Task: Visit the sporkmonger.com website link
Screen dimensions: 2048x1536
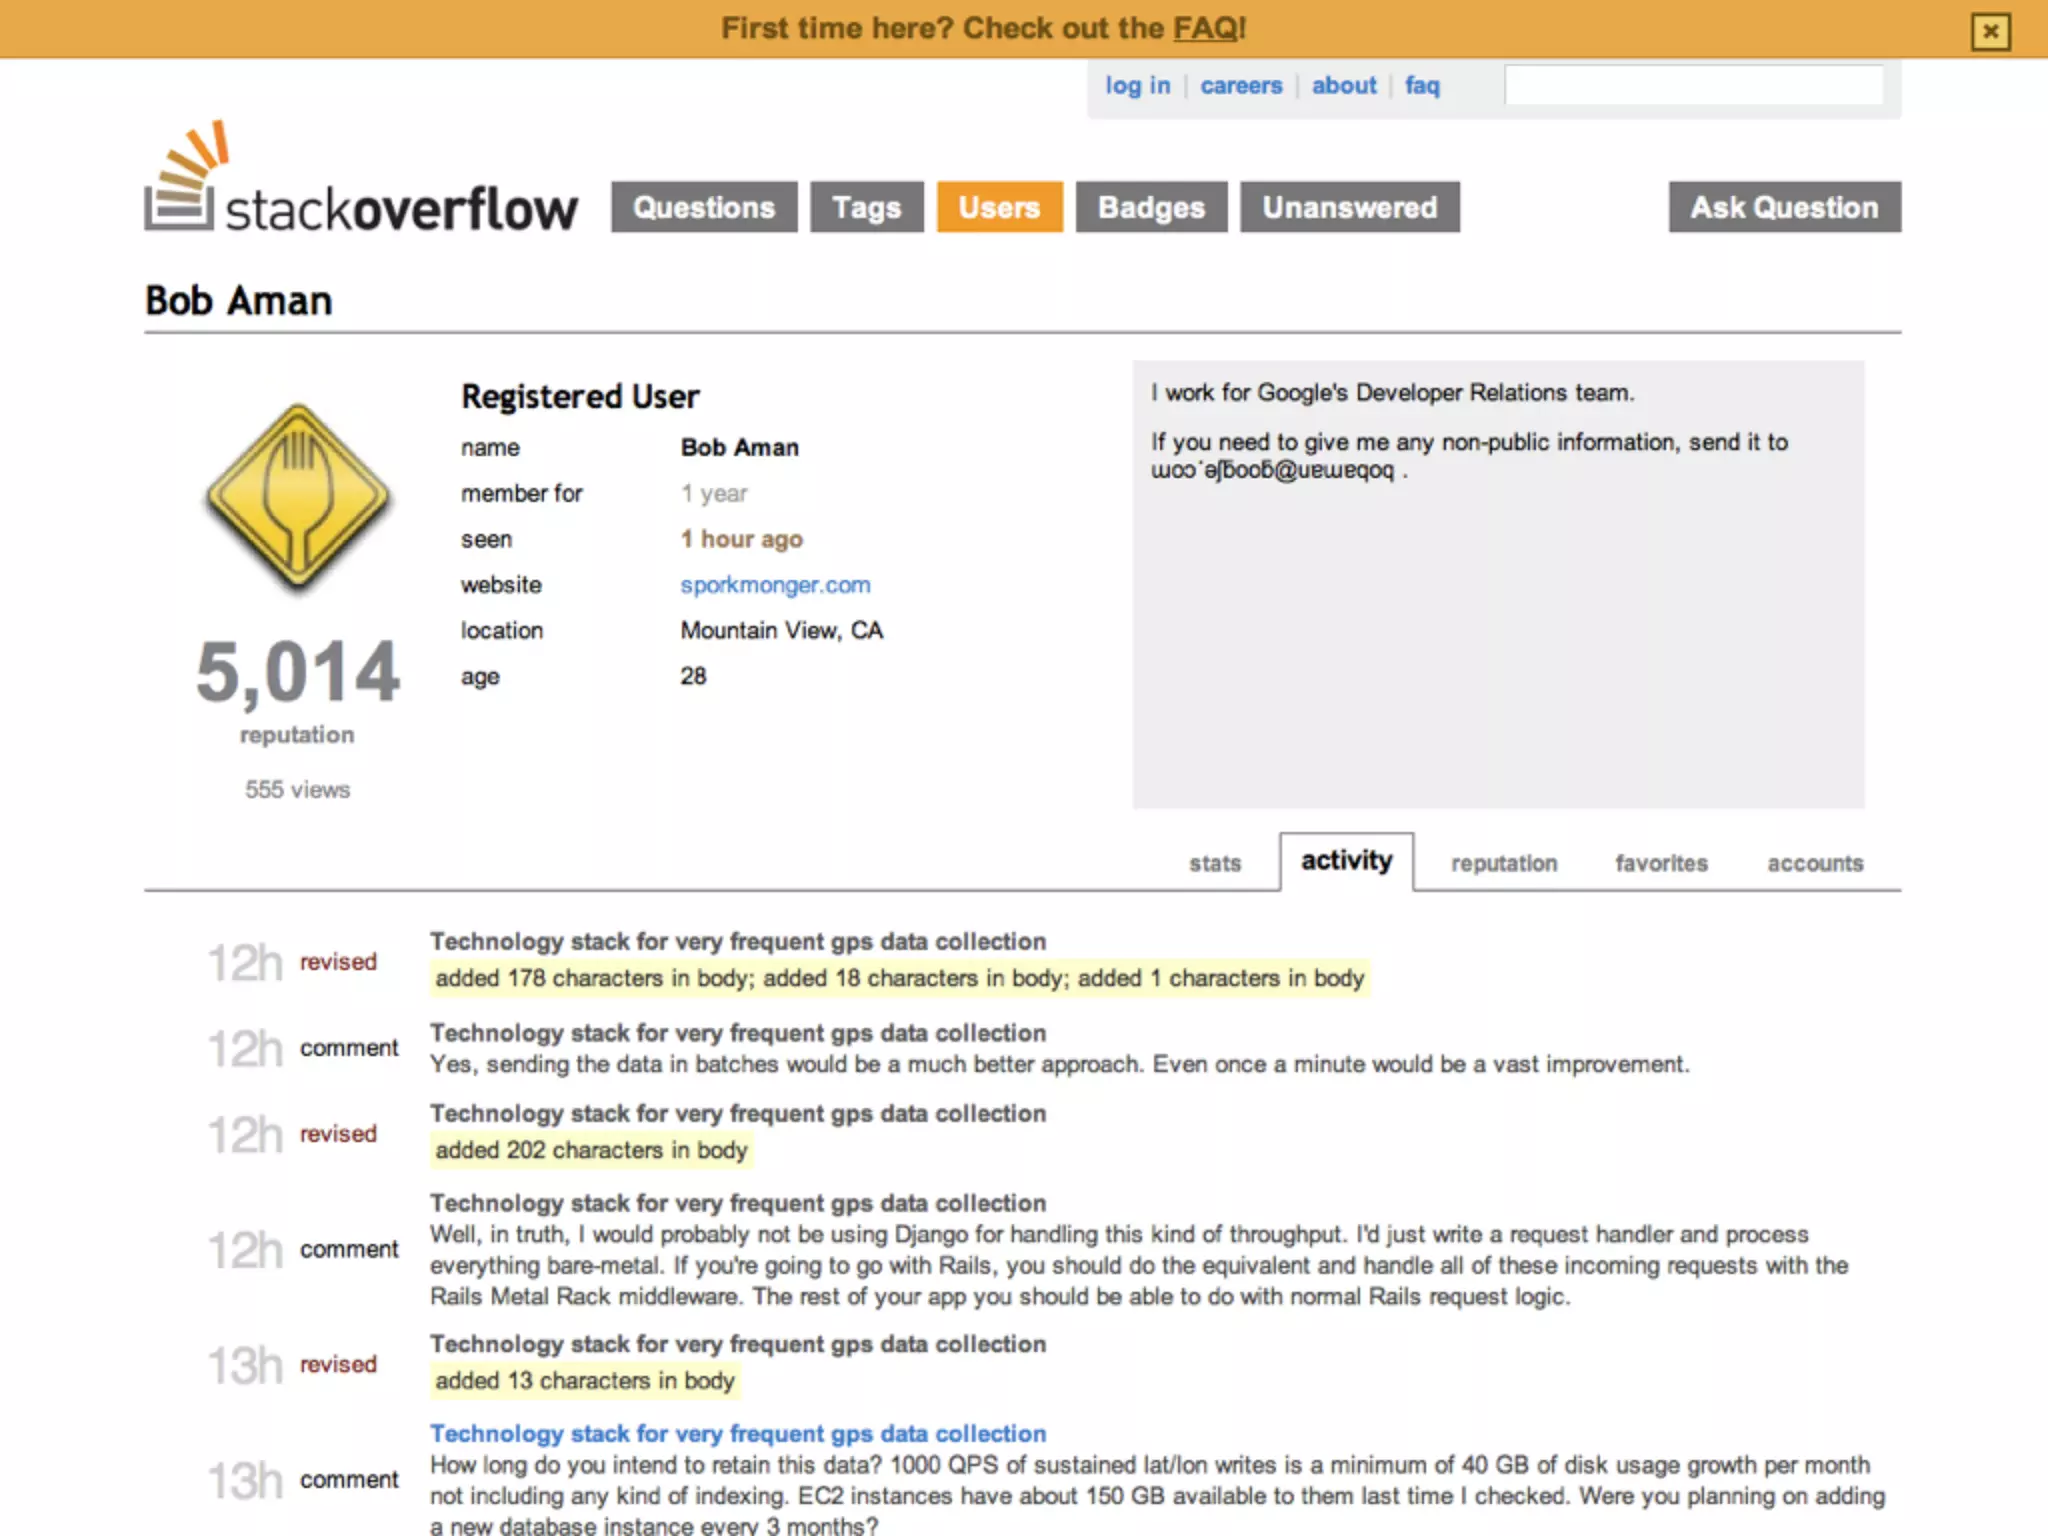Action: (x=775, y=585)
